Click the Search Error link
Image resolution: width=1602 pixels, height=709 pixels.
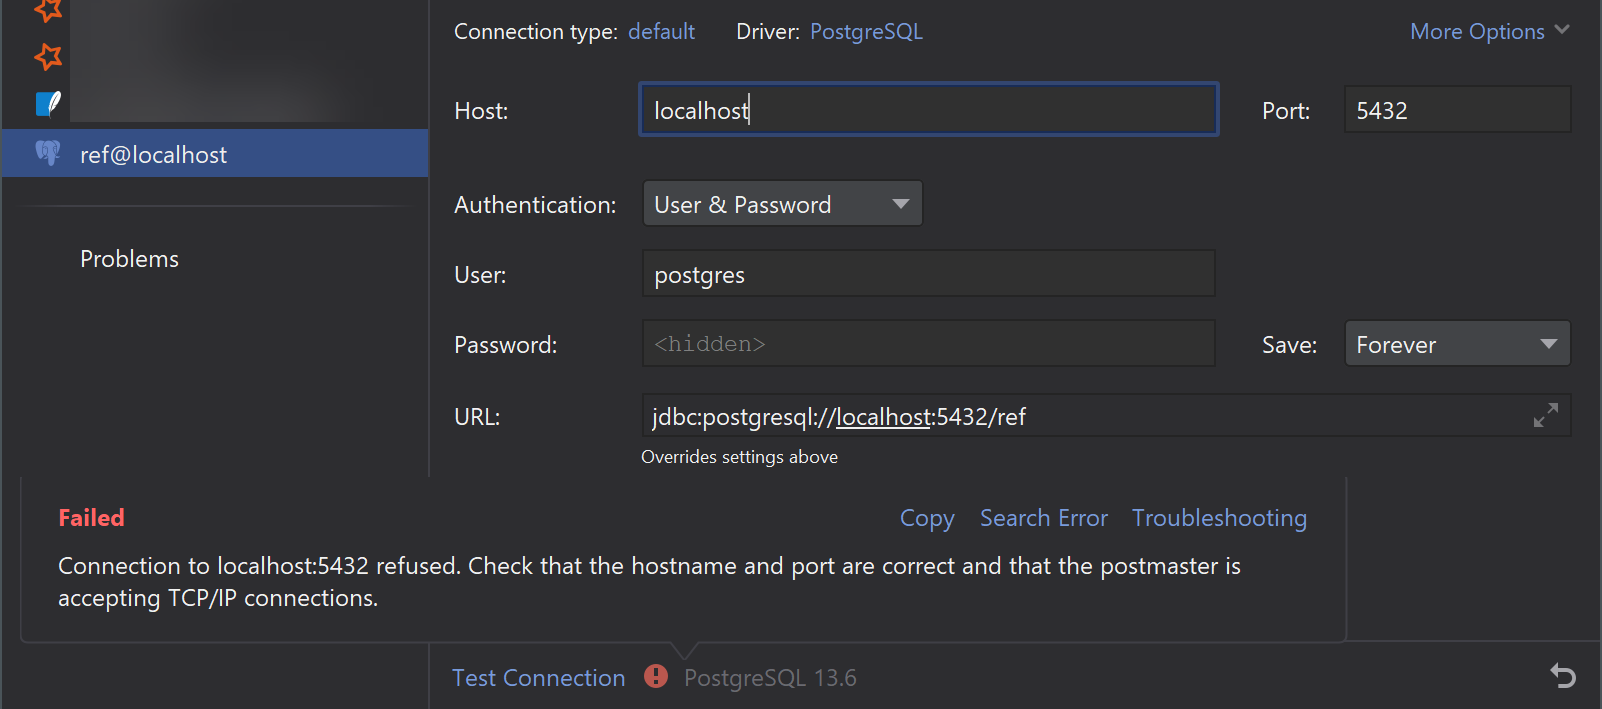1044,518
